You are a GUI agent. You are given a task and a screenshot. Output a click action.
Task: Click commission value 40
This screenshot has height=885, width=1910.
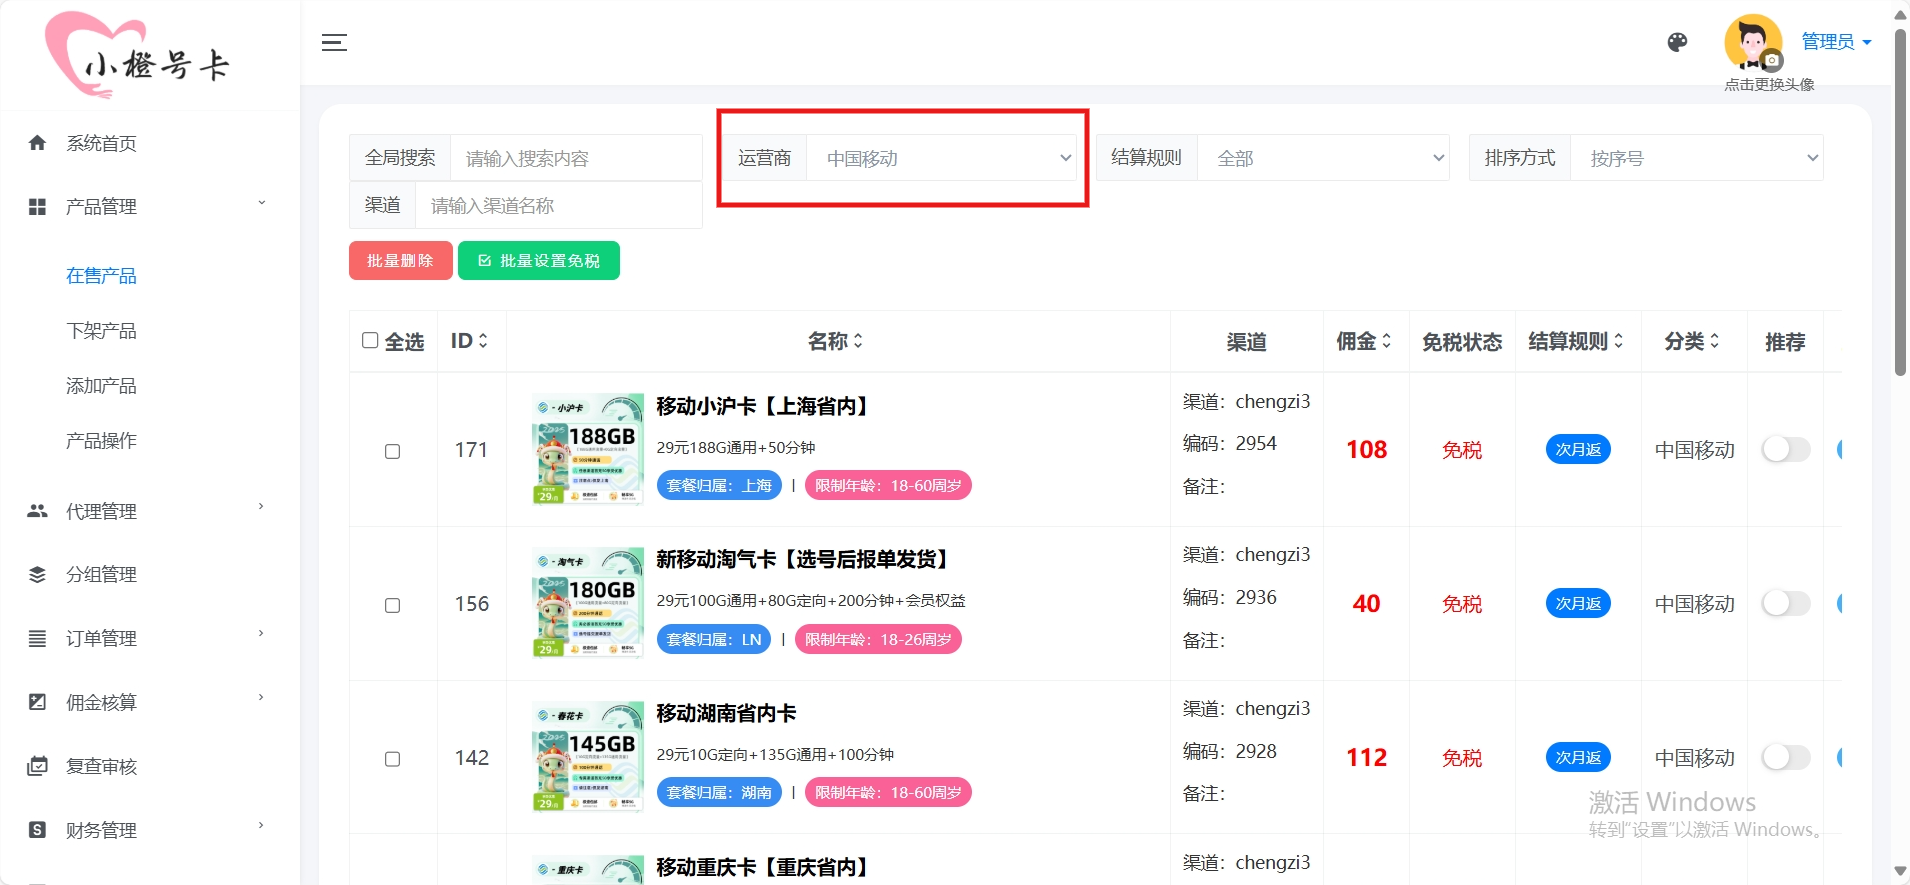1366,603
